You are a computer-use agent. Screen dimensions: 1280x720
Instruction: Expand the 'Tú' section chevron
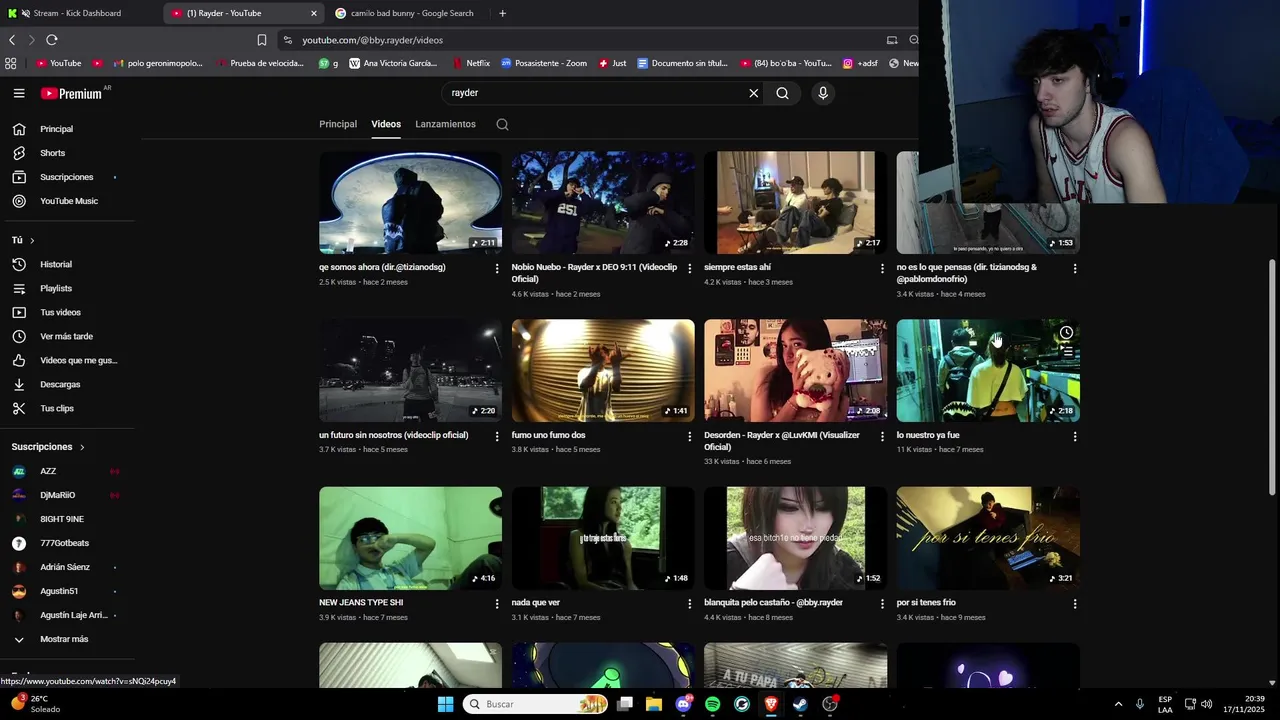[x=32, y=240]
